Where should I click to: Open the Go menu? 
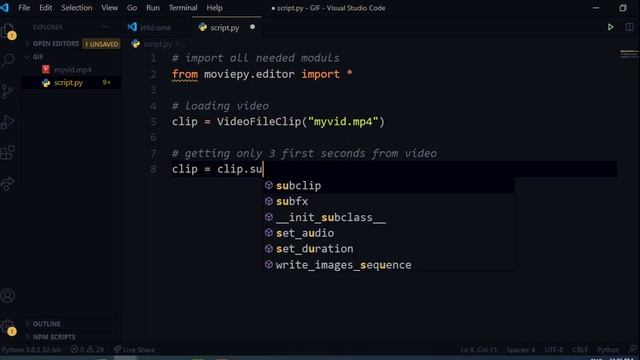pyautogui.click(x=131, y=7)
